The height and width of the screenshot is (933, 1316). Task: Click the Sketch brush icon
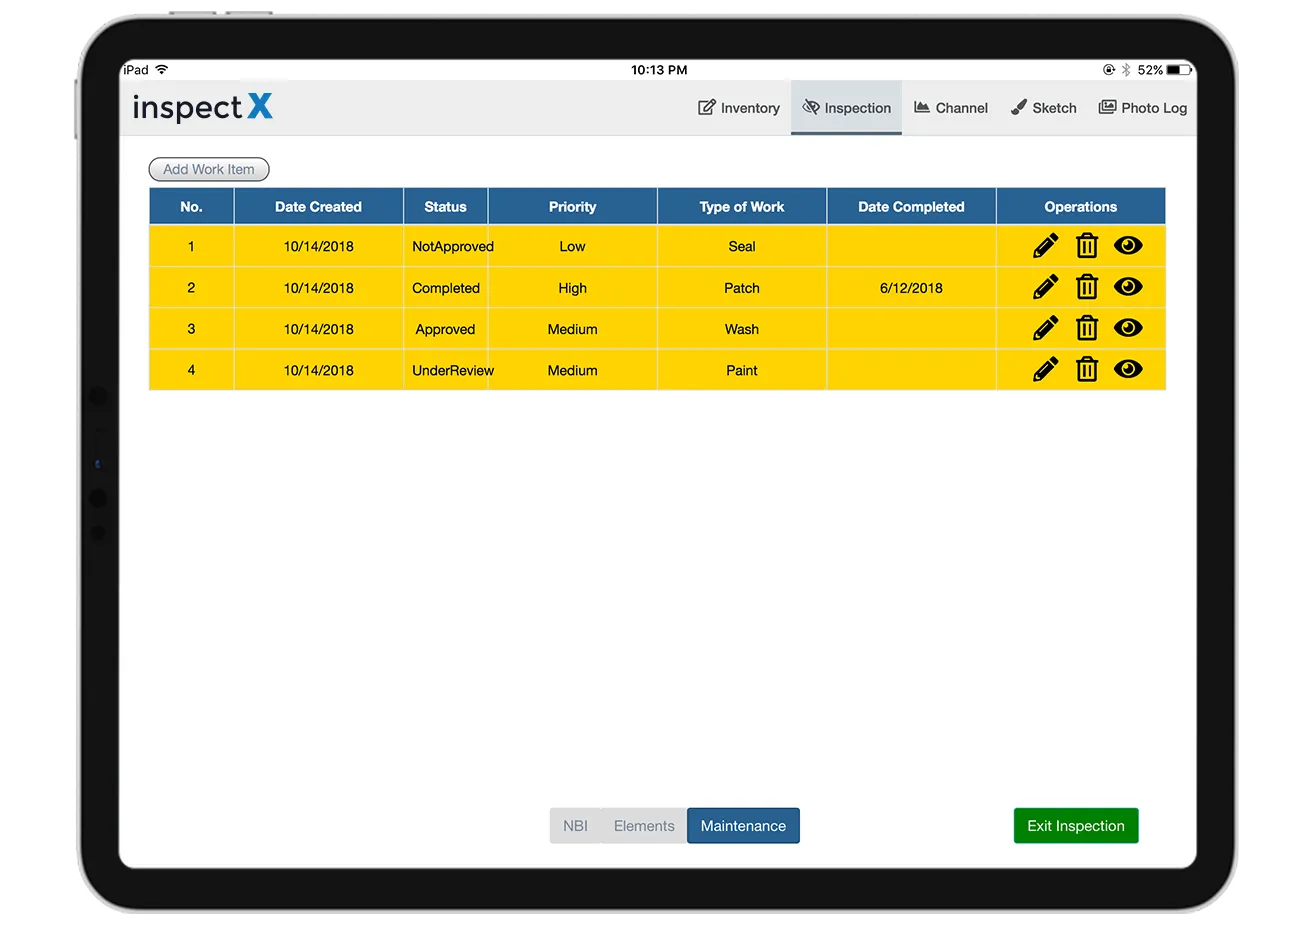[1019, 107]
